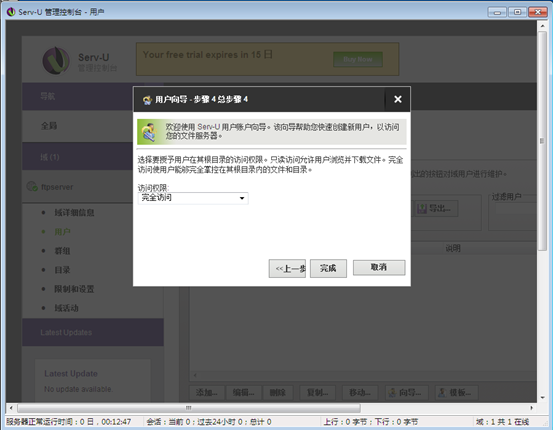Image resolution: width=553 pixels, height=430 pixels.
Task: Click the 说明 column header
Action: [453, 248]
